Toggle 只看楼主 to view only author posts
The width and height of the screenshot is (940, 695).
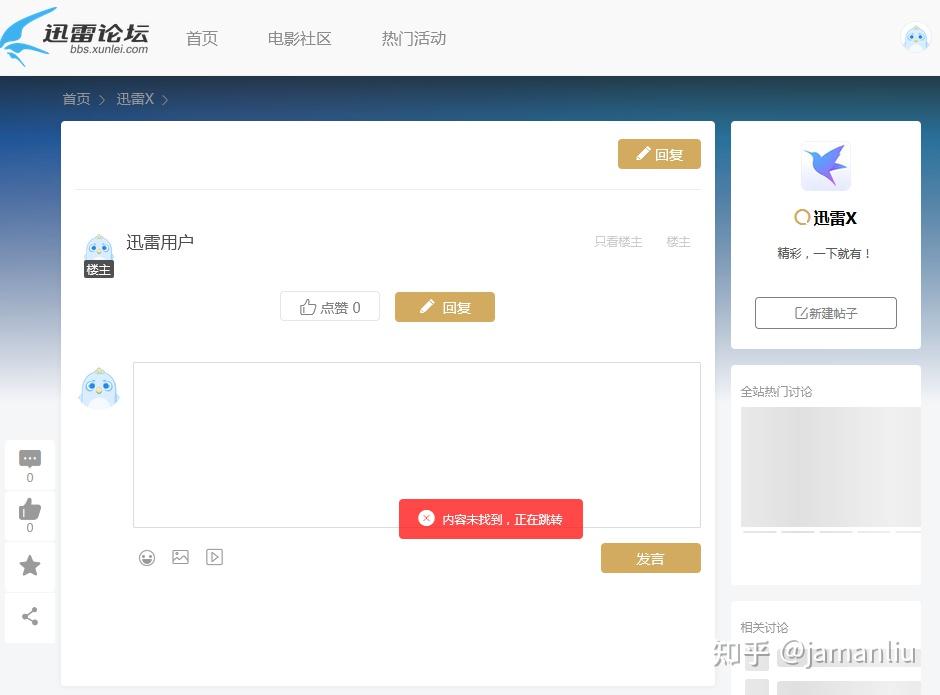point(617,241)
